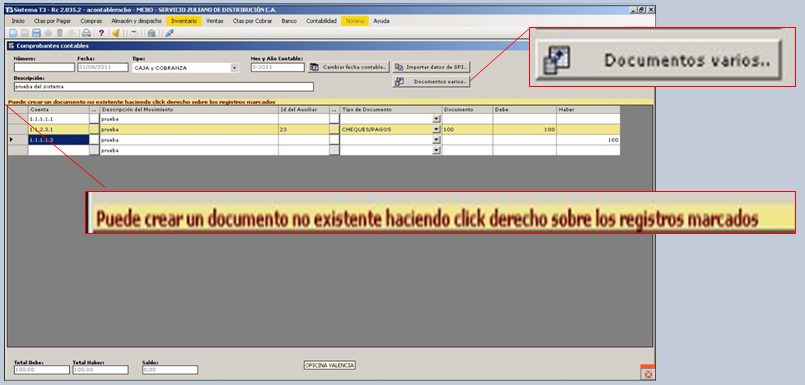Click the red X icon at window bottom corner
The height and width of the screenshot is (385, 805).
point(648,374)
